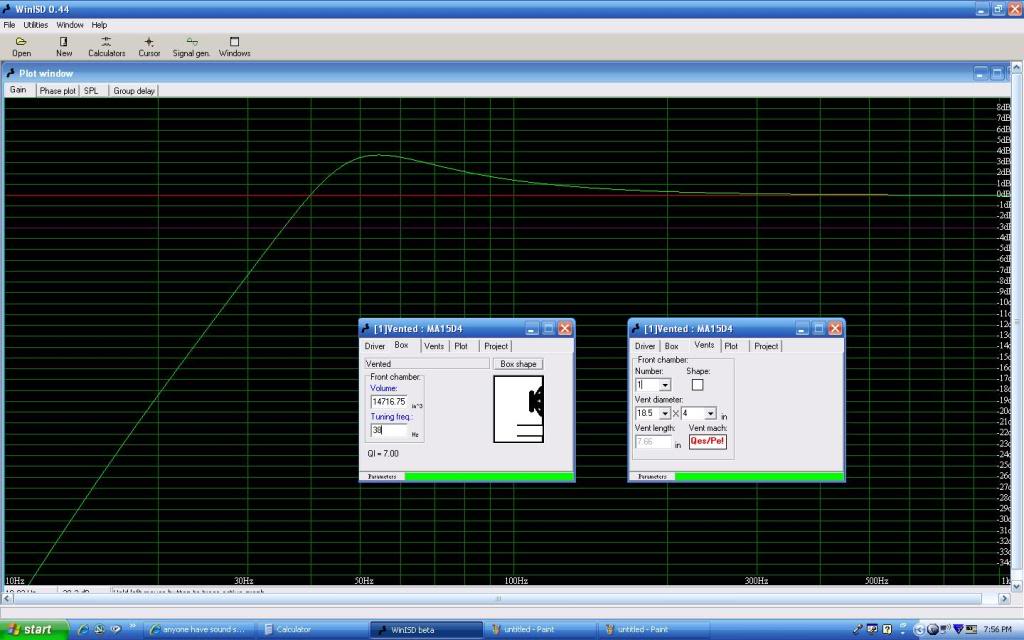Screen dimensions: 1024x640
Task: Activate the Cursor tool
Action: (149, 46)
